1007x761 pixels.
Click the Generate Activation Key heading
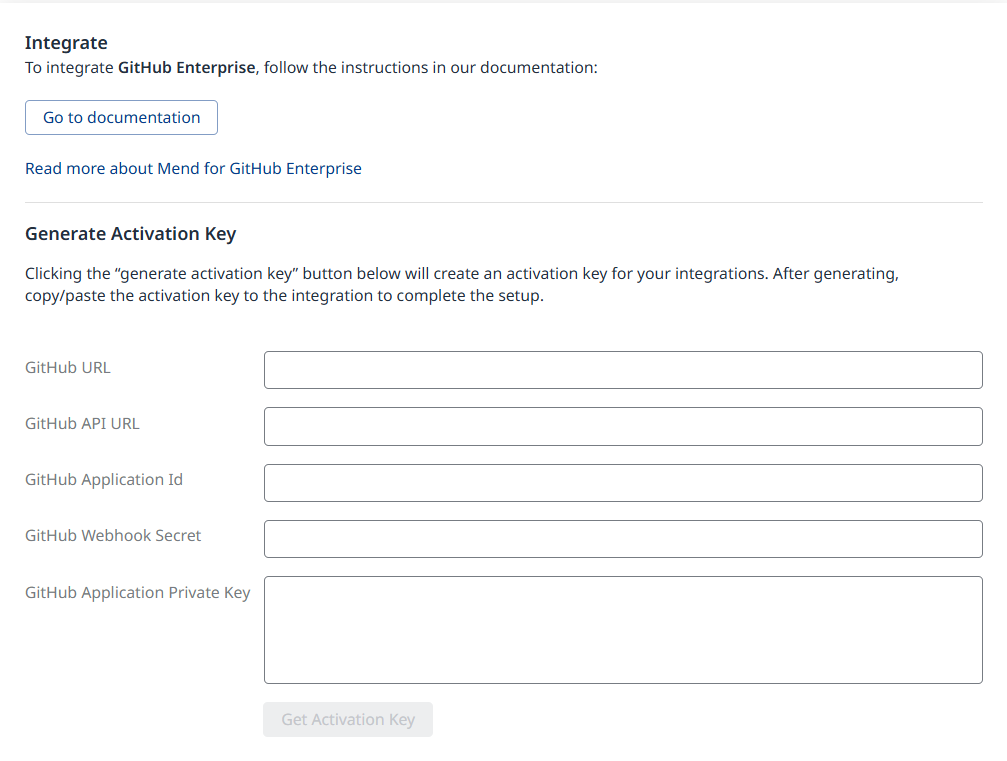click(x=130, y=233)
